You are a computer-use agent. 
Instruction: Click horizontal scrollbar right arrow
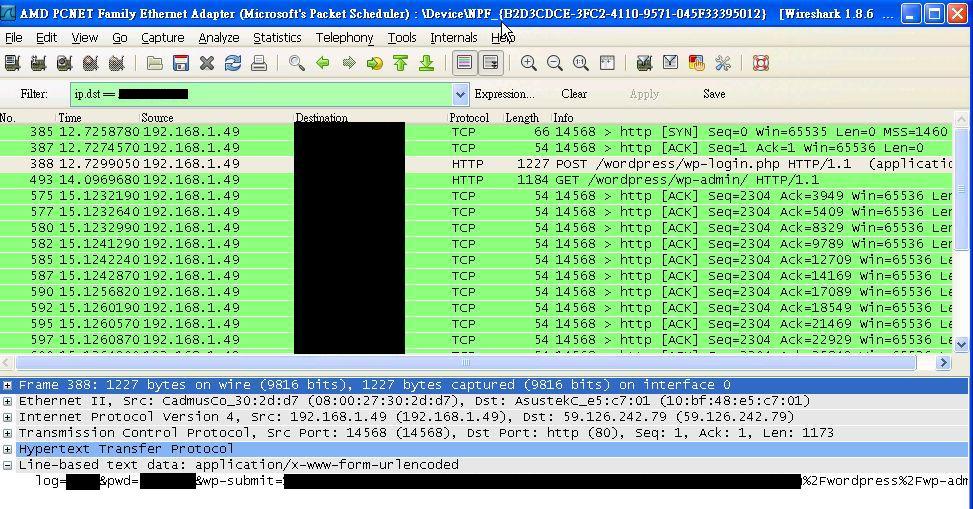coord(943,363)
